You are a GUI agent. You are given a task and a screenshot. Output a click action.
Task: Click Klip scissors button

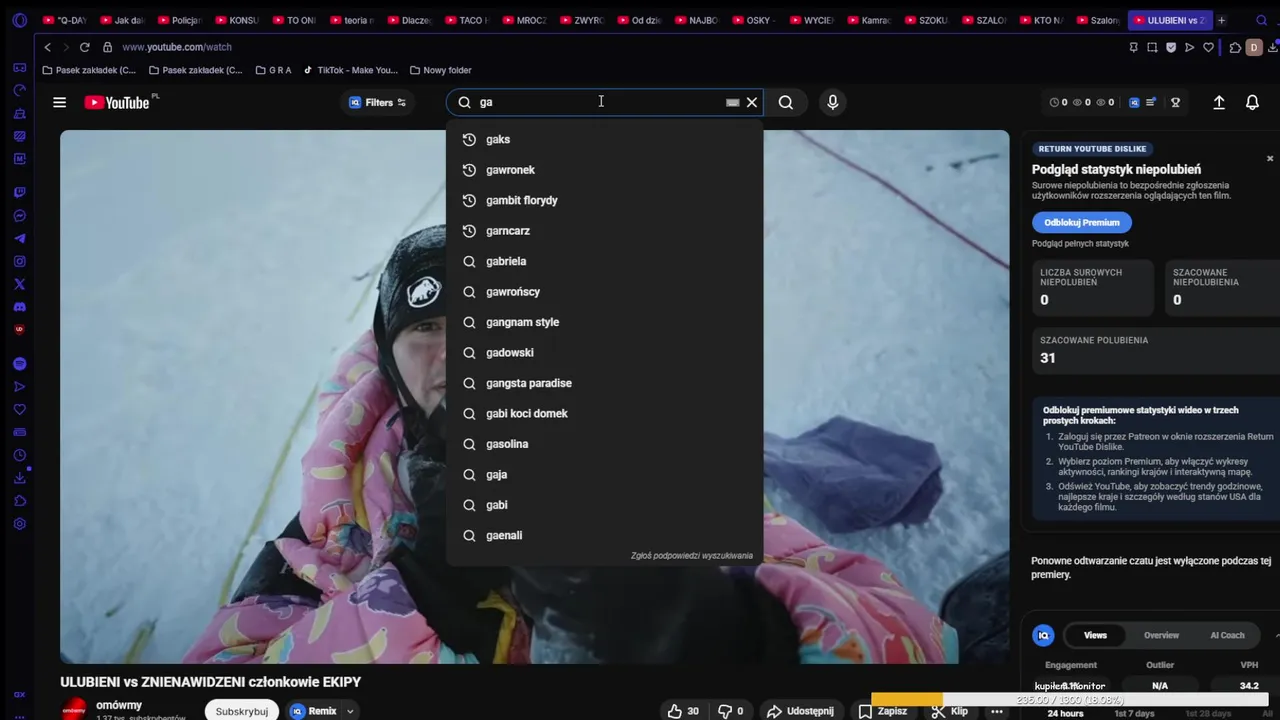pos(949,711)
